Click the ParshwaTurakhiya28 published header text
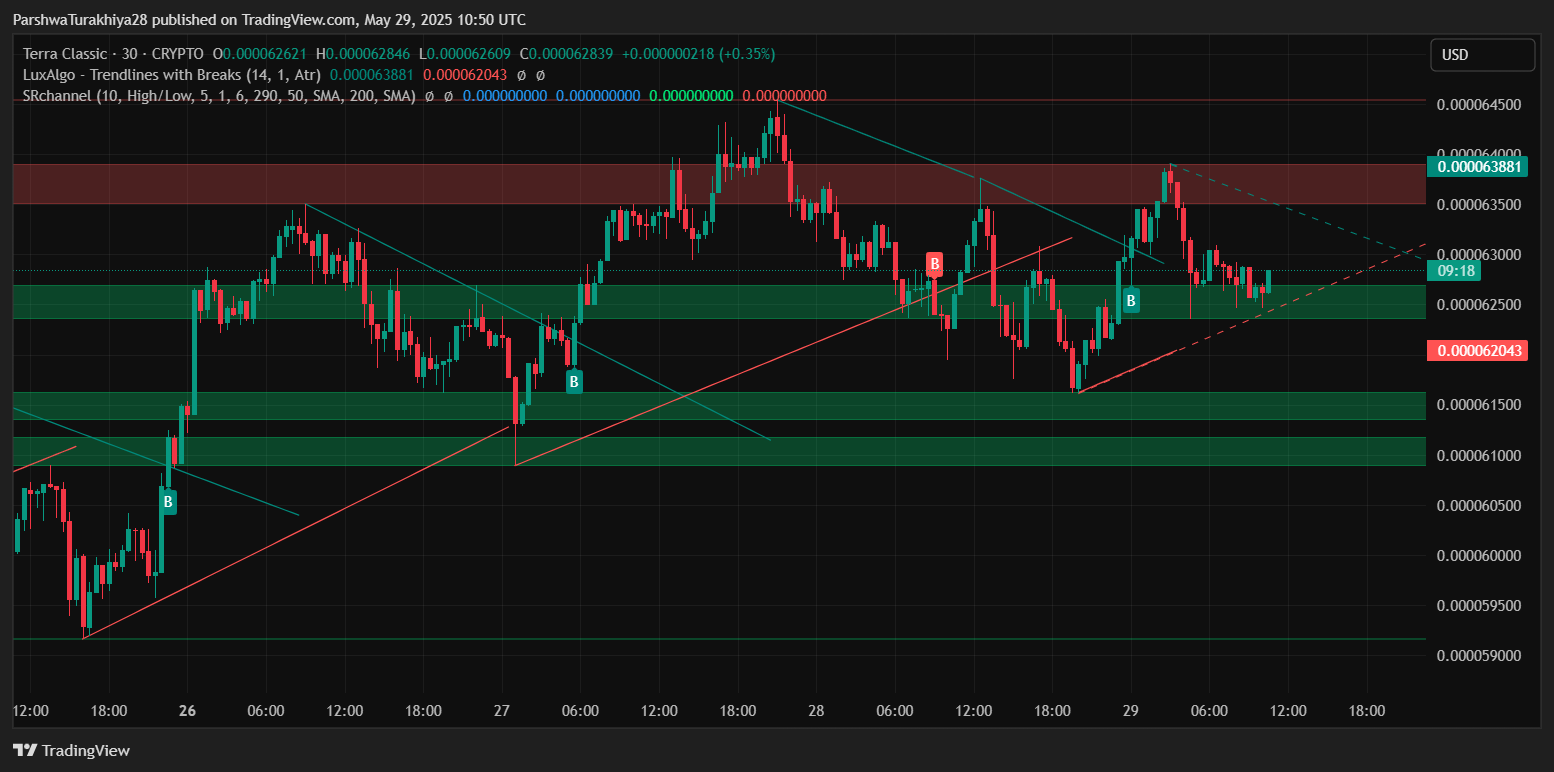The width and height of the screenshot is (1554, 772). (269, 20)
